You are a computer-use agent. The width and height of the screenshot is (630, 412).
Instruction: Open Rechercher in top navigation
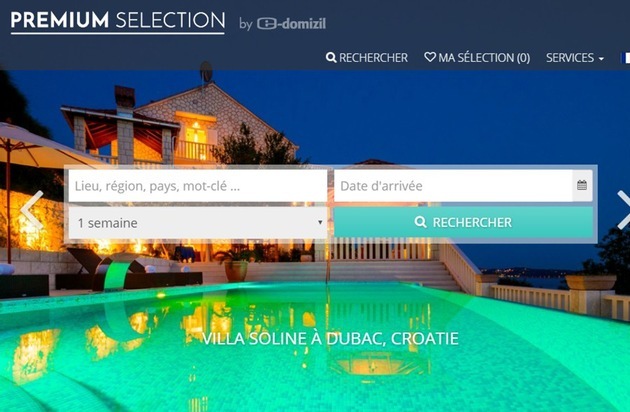point(367,58)
